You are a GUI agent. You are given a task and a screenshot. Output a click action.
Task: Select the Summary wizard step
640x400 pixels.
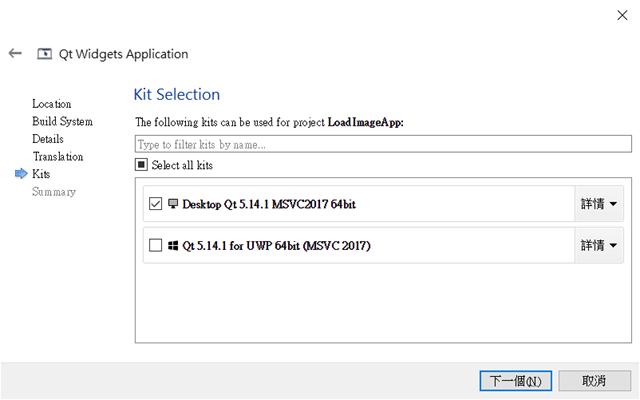point(54,192)
